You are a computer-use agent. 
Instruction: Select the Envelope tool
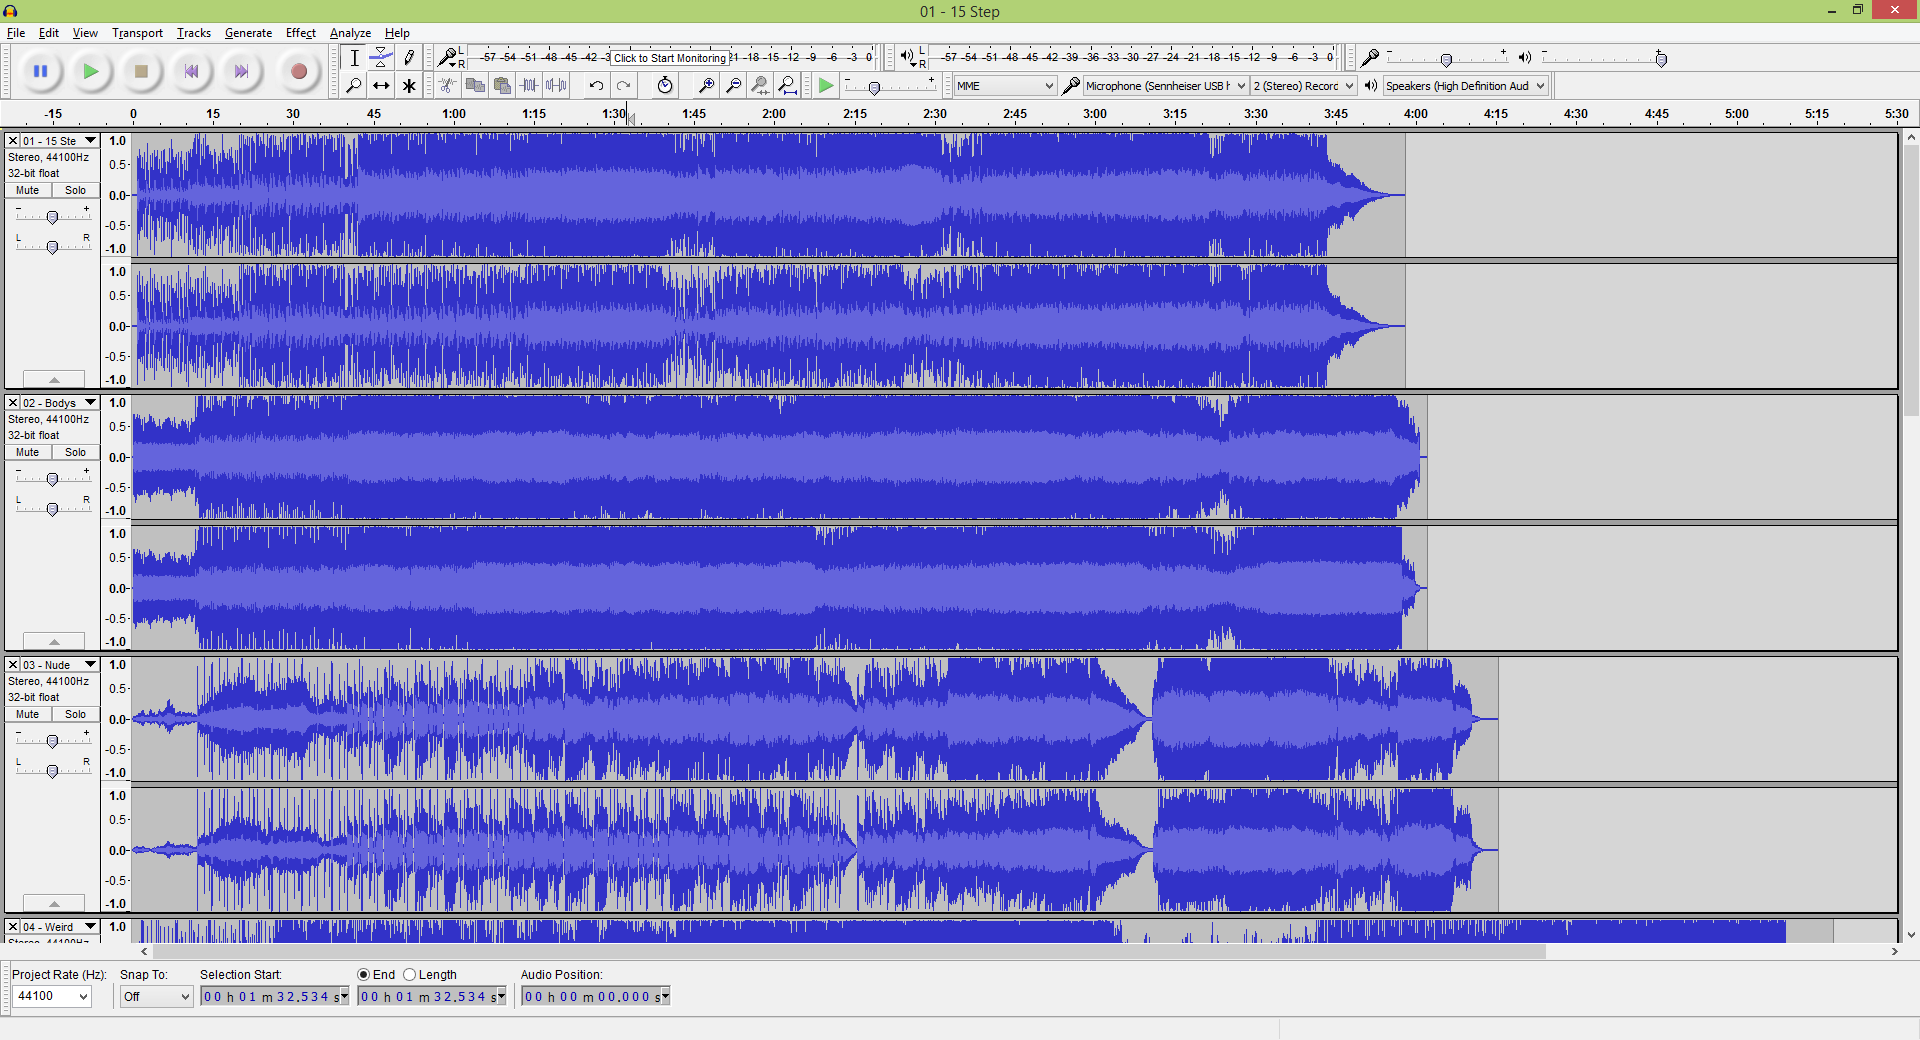pos(381,58)
